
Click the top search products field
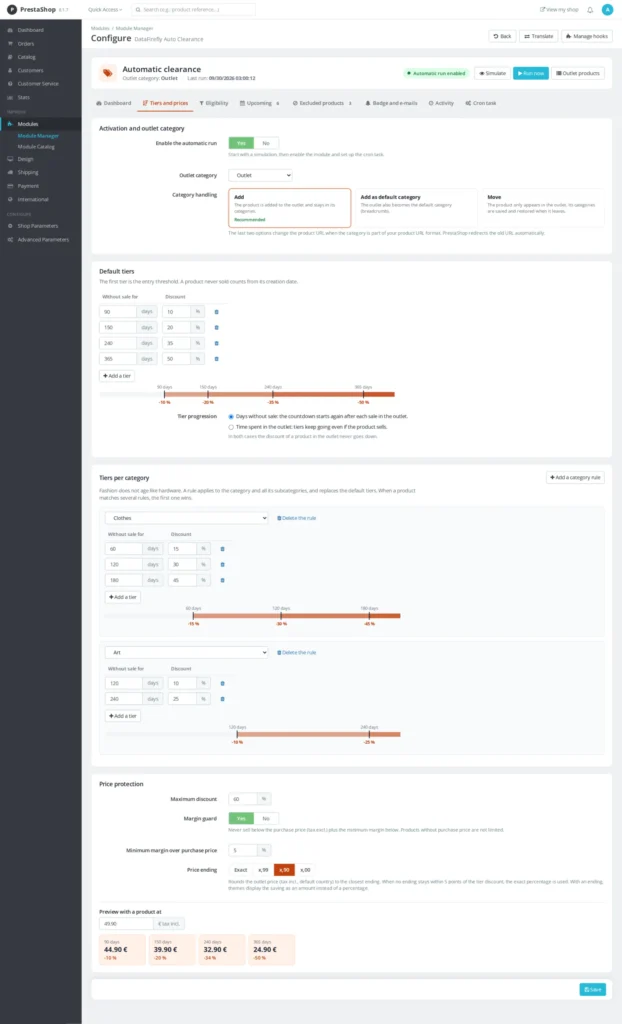click(193, 10)
